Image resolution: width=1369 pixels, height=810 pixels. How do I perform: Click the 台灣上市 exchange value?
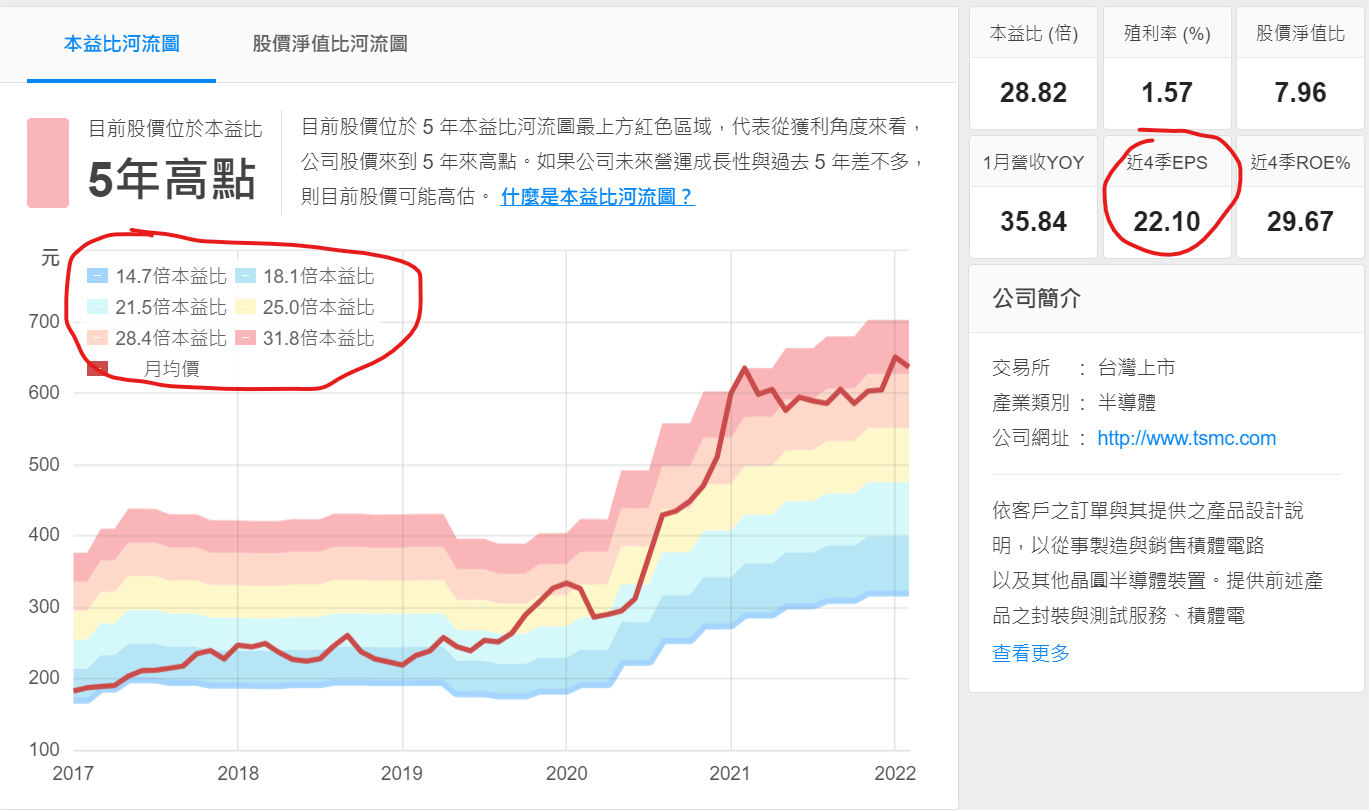tap(1136, 368)
